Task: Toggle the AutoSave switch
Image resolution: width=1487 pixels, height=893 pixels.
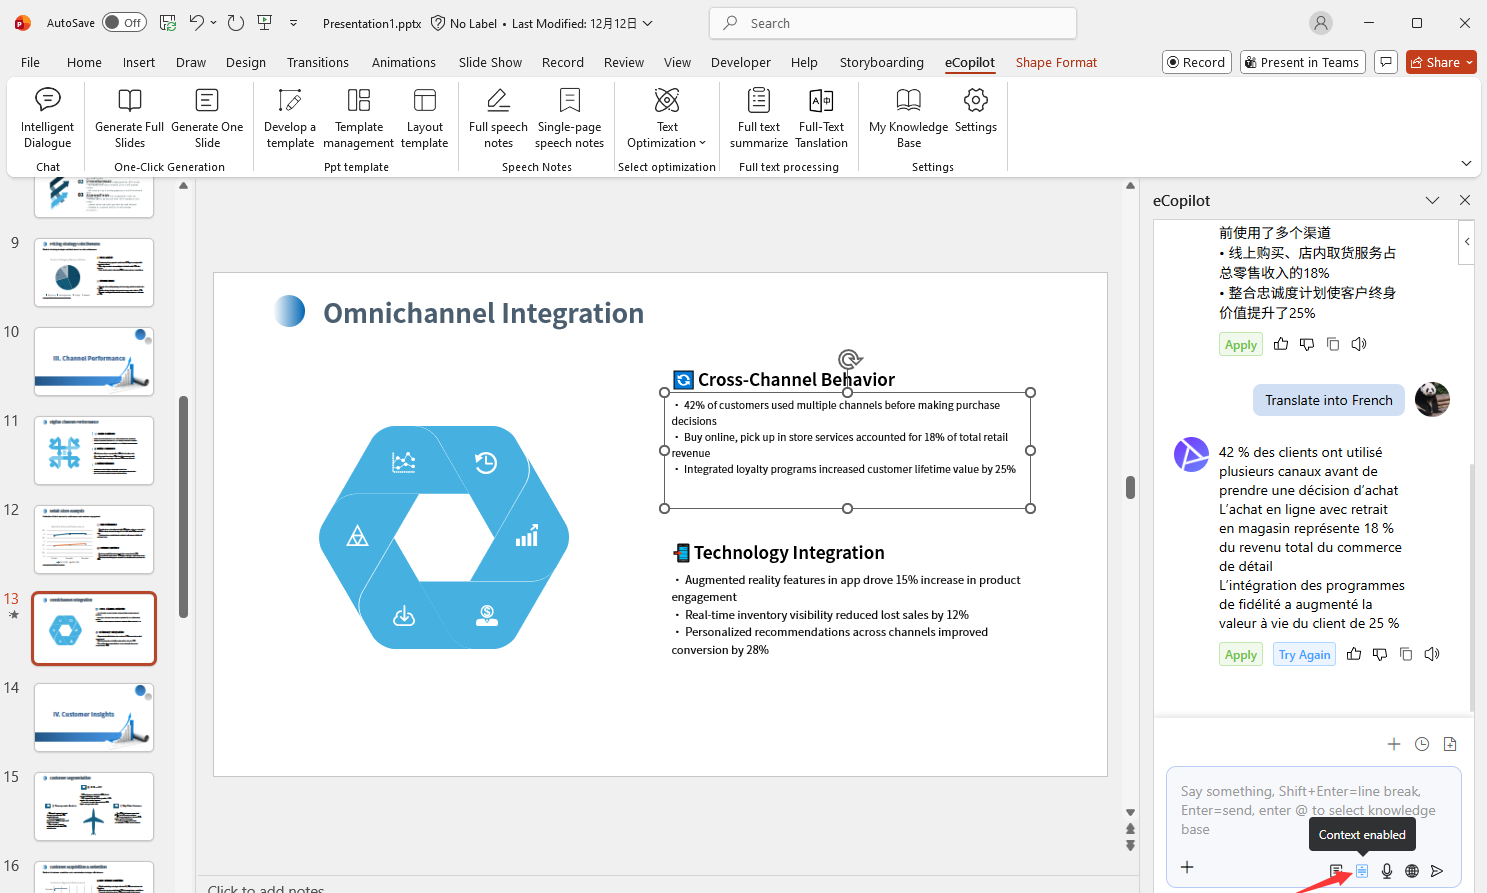Action: (x=125, y=23)
